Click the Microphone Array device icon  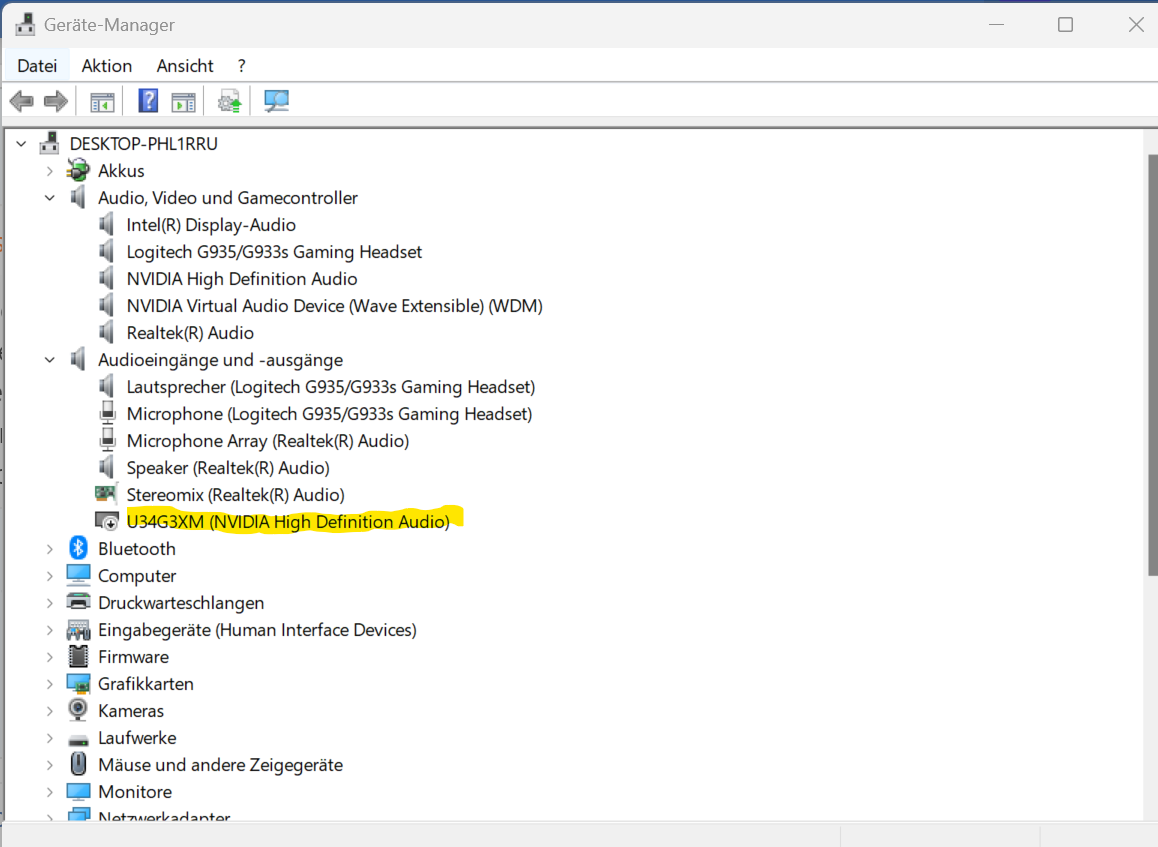coord(108,439)
